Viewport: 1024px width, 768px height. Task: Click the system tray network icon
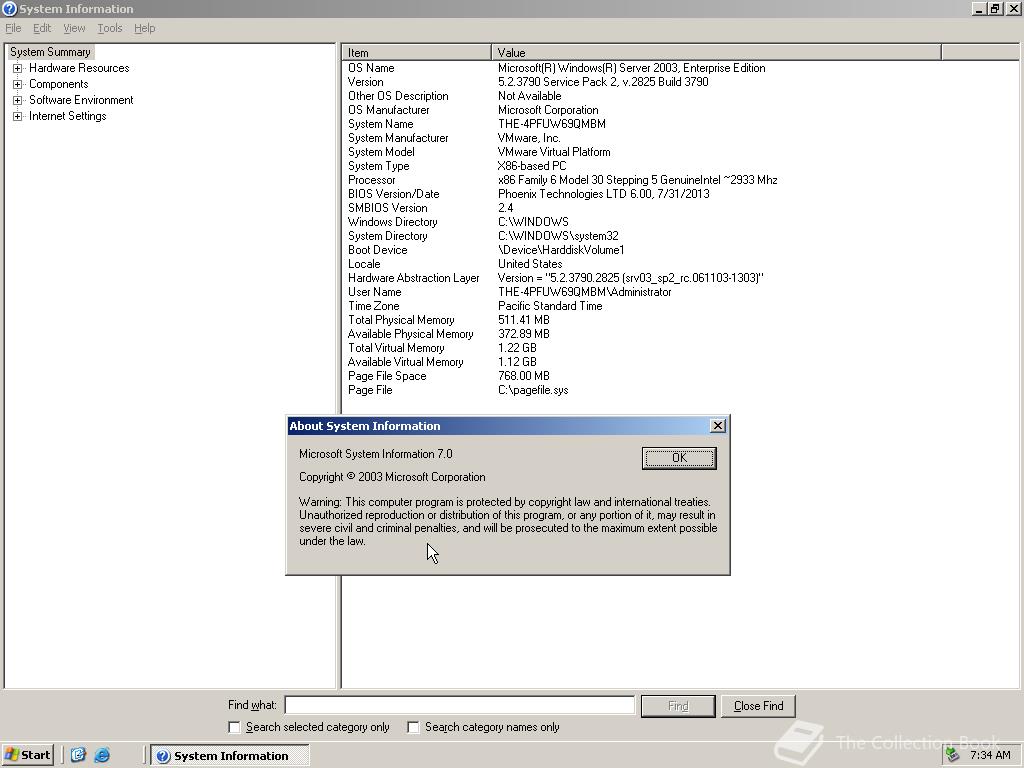coord(952,755)
